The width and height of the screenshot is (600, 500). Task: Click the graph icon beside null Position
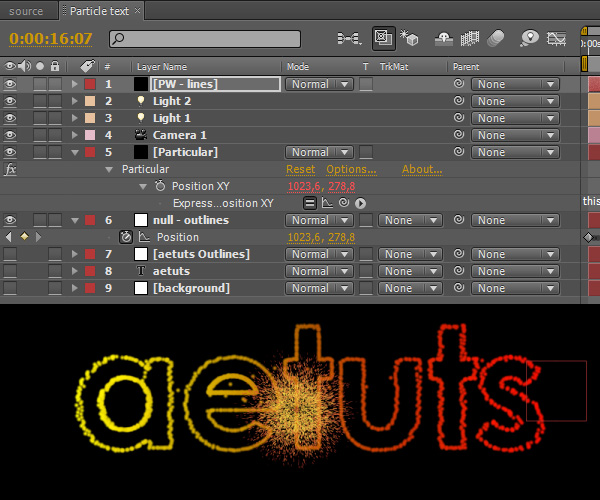144,237
